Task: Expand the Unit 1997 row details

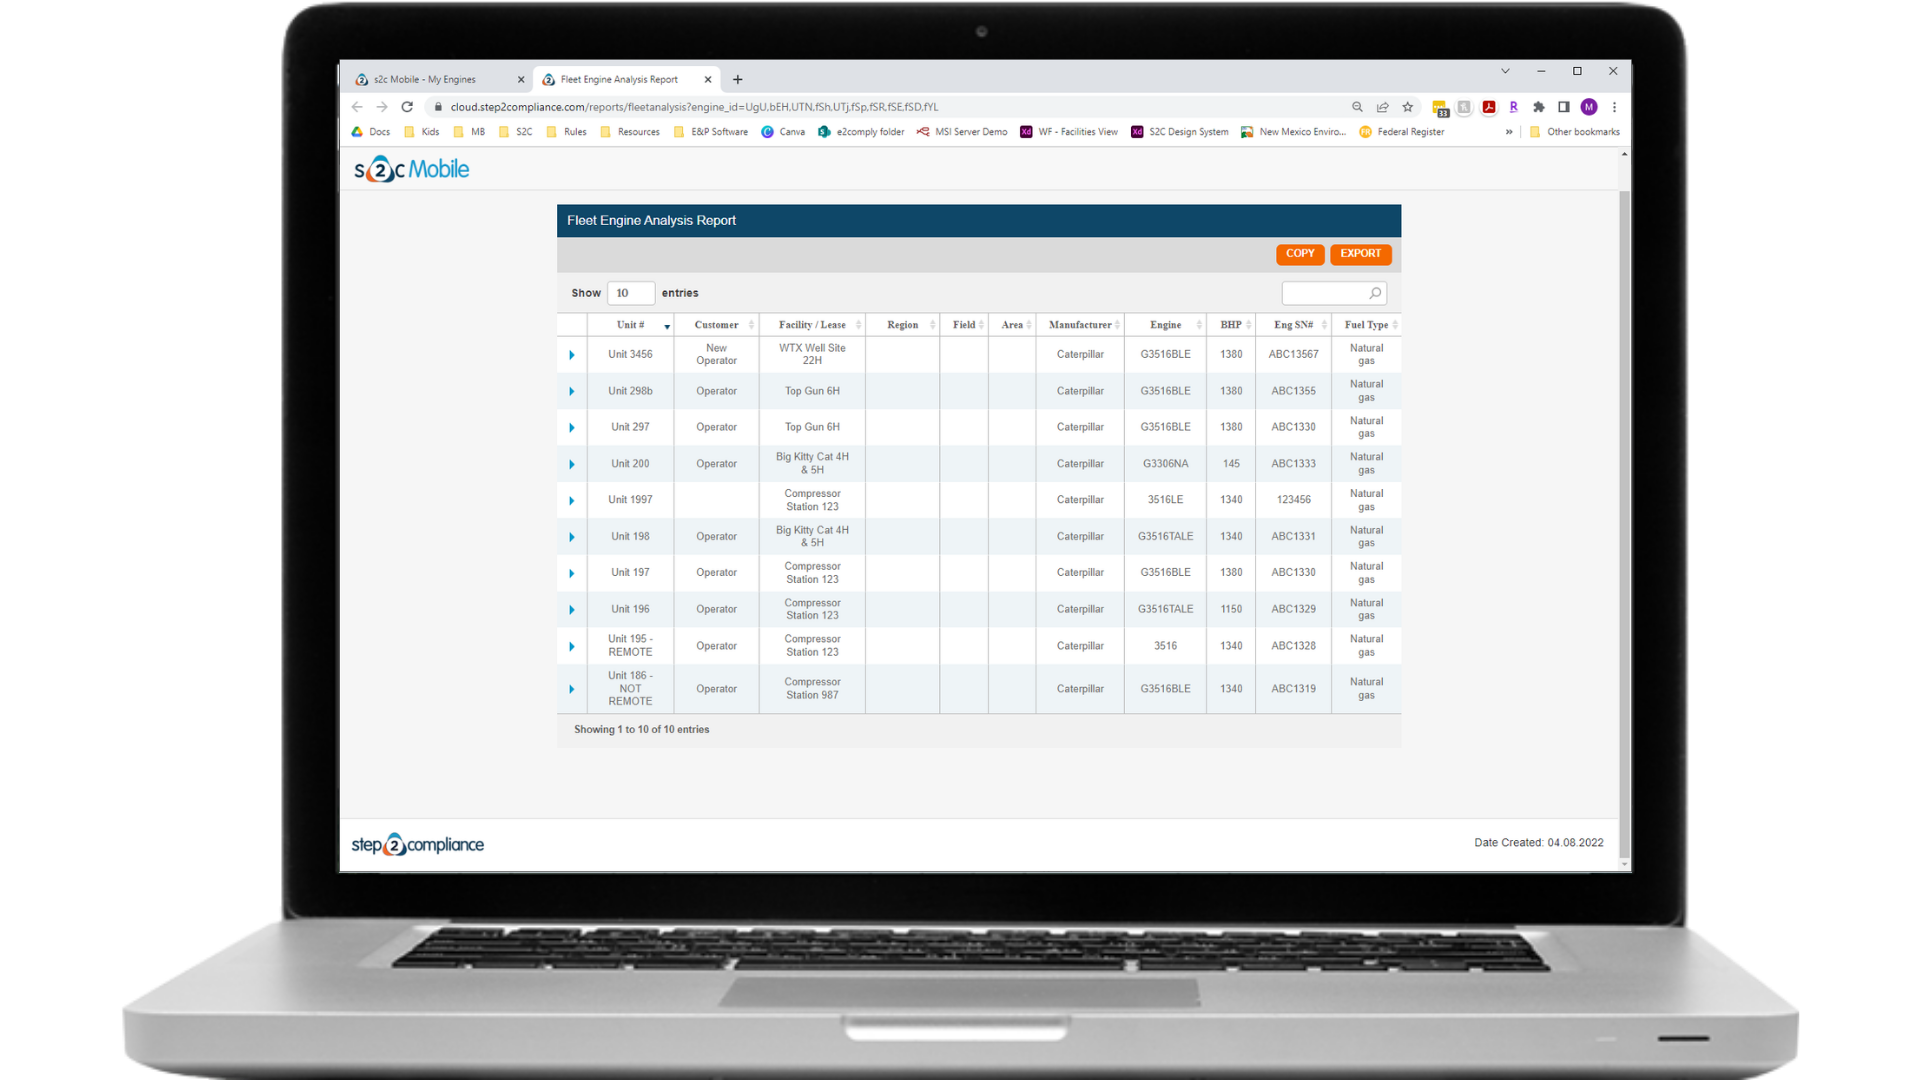Action: (572, 500)
